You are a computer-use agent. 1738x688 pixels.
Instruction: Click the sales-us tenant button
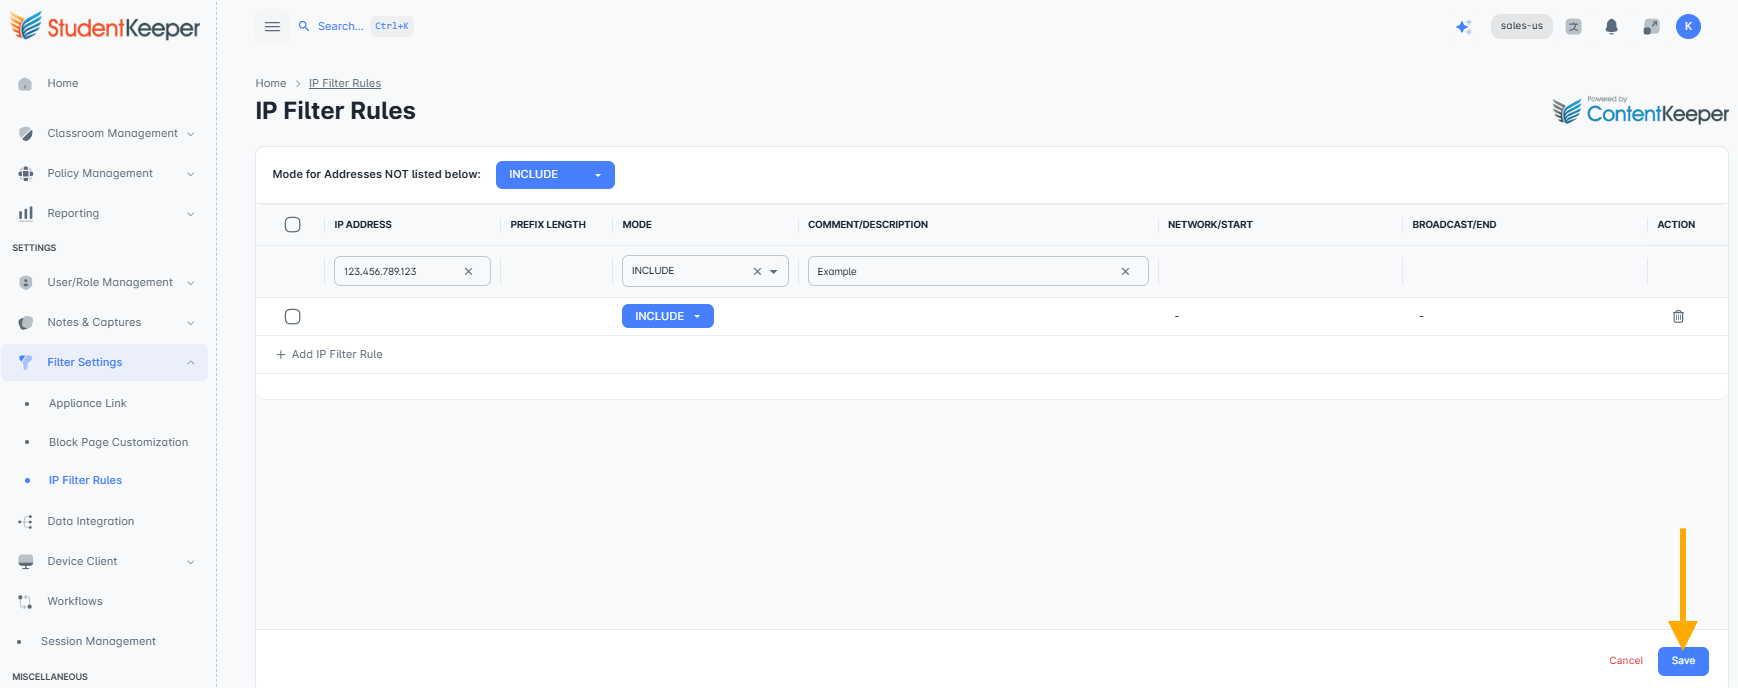pos(1521,26)
